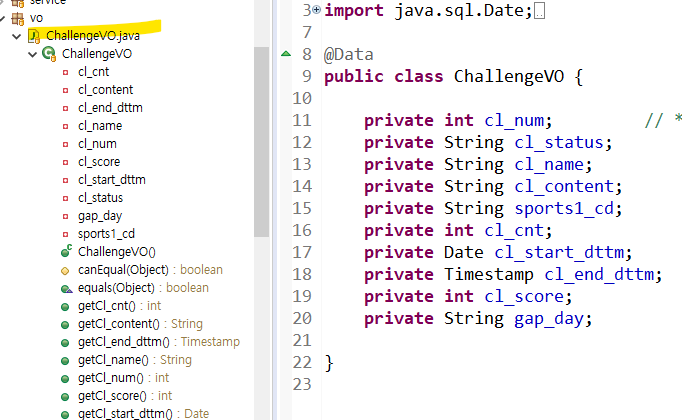Select getCl_cnt() : int method
Screen dimensions: 682x420
pyautogui.click(x=119, y=306)
